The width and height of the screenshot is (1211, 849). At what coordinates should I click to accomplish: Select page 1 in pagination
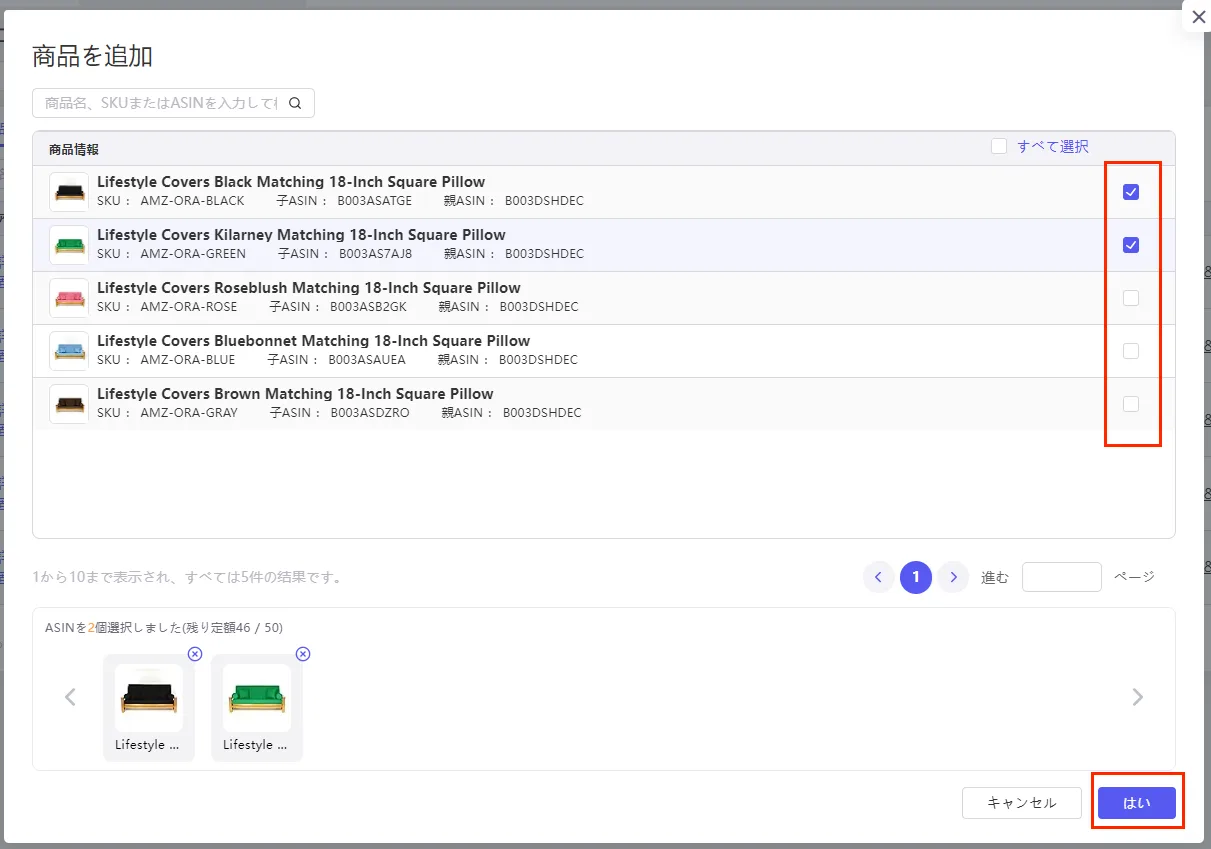point(916,577)
